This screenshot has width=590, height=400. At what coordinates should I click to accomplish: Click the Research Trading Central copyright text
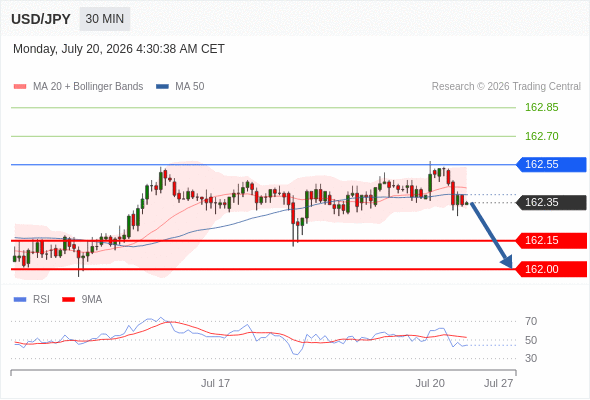[506, 87]
